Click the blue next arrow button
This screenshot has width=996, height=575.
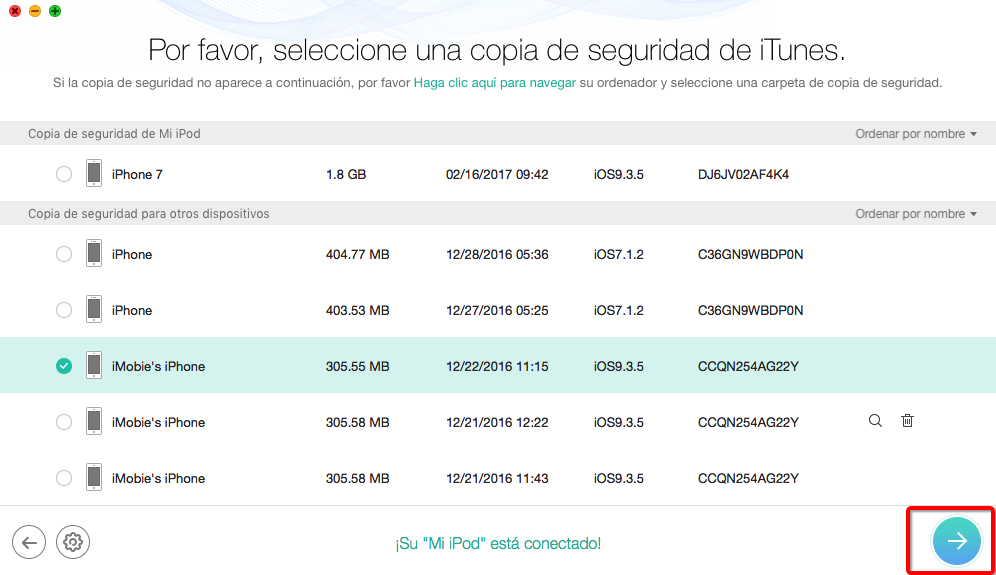[957, 541]
